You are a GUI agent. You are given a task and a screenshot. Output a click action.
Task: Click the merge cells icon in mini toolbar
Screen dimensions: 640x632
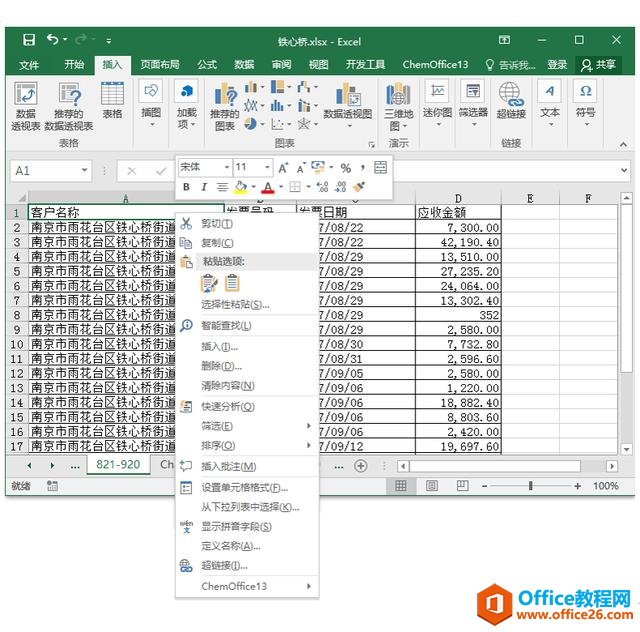point(380,167)
